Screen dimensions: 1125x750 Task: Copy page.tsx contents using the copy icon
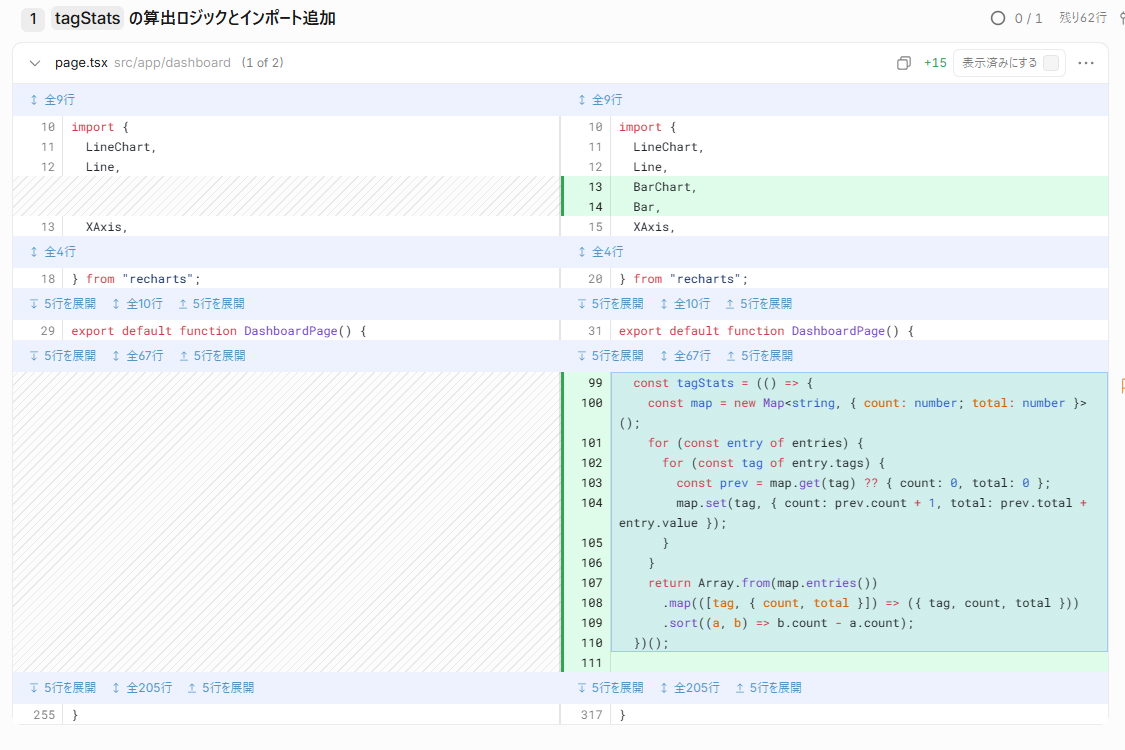(903, 63)
